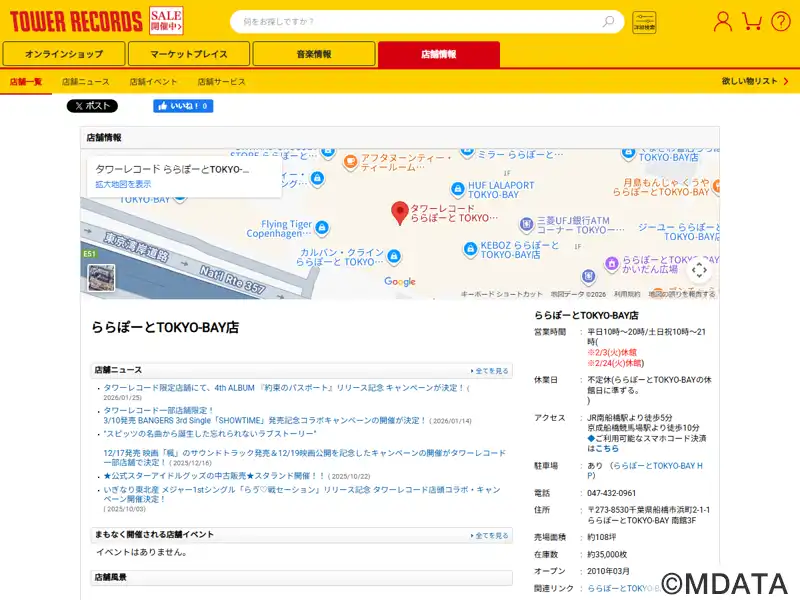
Task: Click the 約35,000枚 stock value
Action: (x=607, y=554)
